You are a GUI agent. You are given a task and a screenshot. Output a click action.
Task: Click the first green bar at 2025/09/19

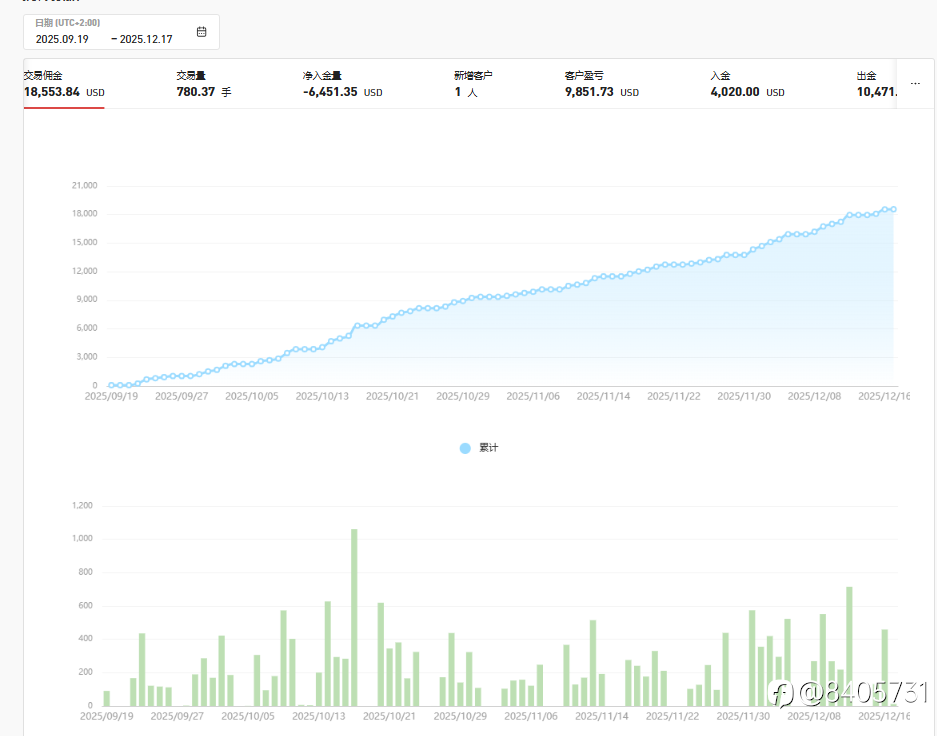(x=106, y=698)
